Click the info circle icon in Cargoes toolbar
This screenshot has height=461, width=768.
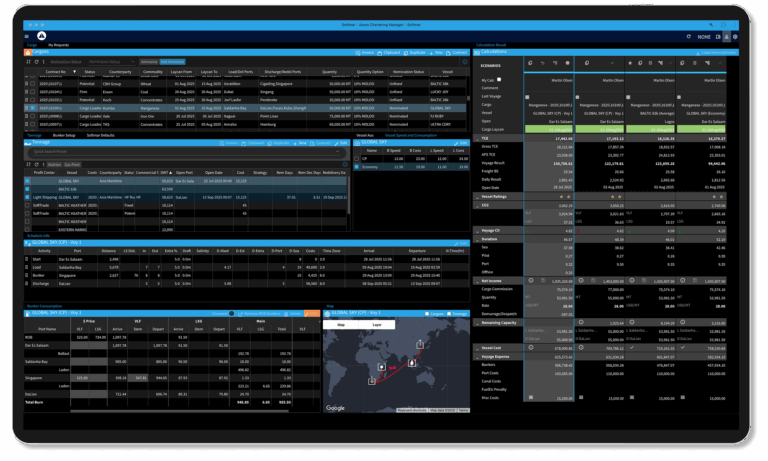pyautogui.click(x=464, y=62)
